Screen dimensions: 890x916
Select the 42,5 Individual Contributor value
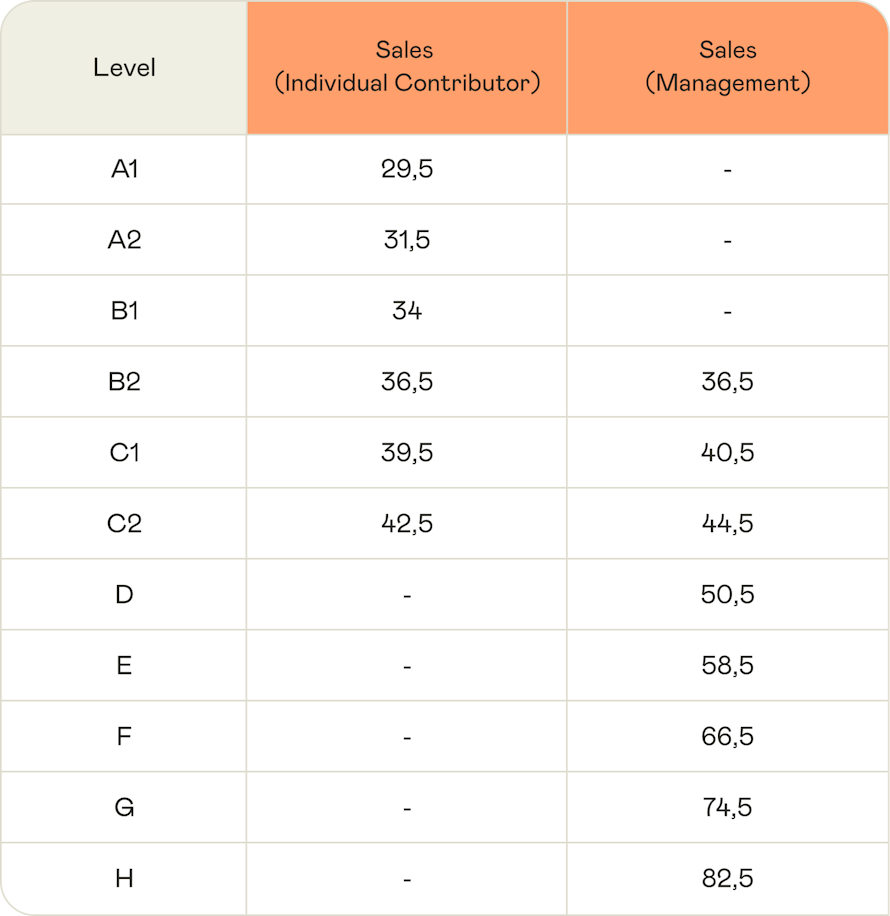click(407, 523)
